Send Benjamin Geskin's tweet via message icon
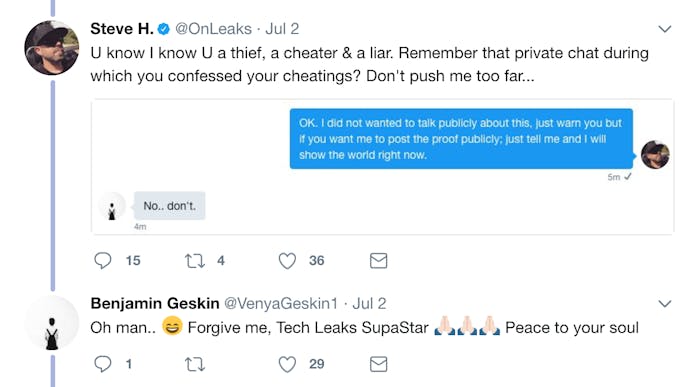This screenshot has height=387, width=700. [x=379, y=364]
